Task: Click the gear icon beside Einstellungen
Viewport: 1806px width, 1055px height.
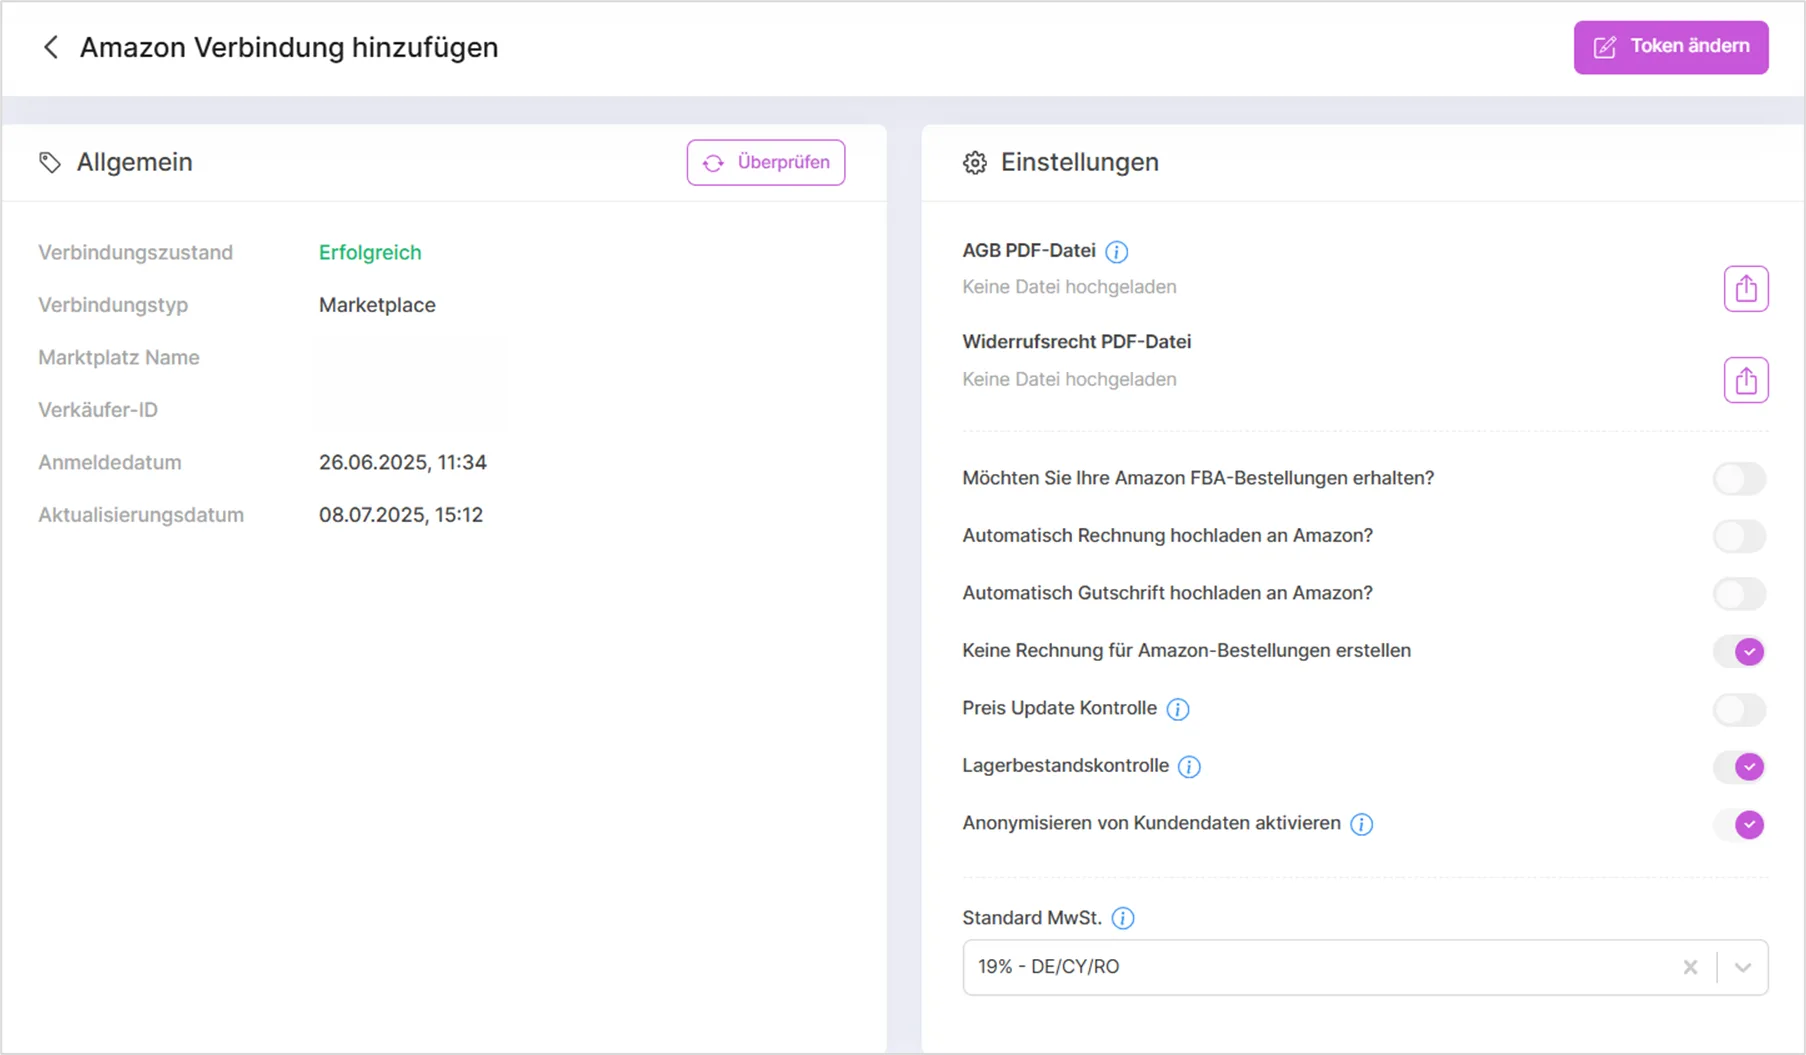Action: point(975,163)
